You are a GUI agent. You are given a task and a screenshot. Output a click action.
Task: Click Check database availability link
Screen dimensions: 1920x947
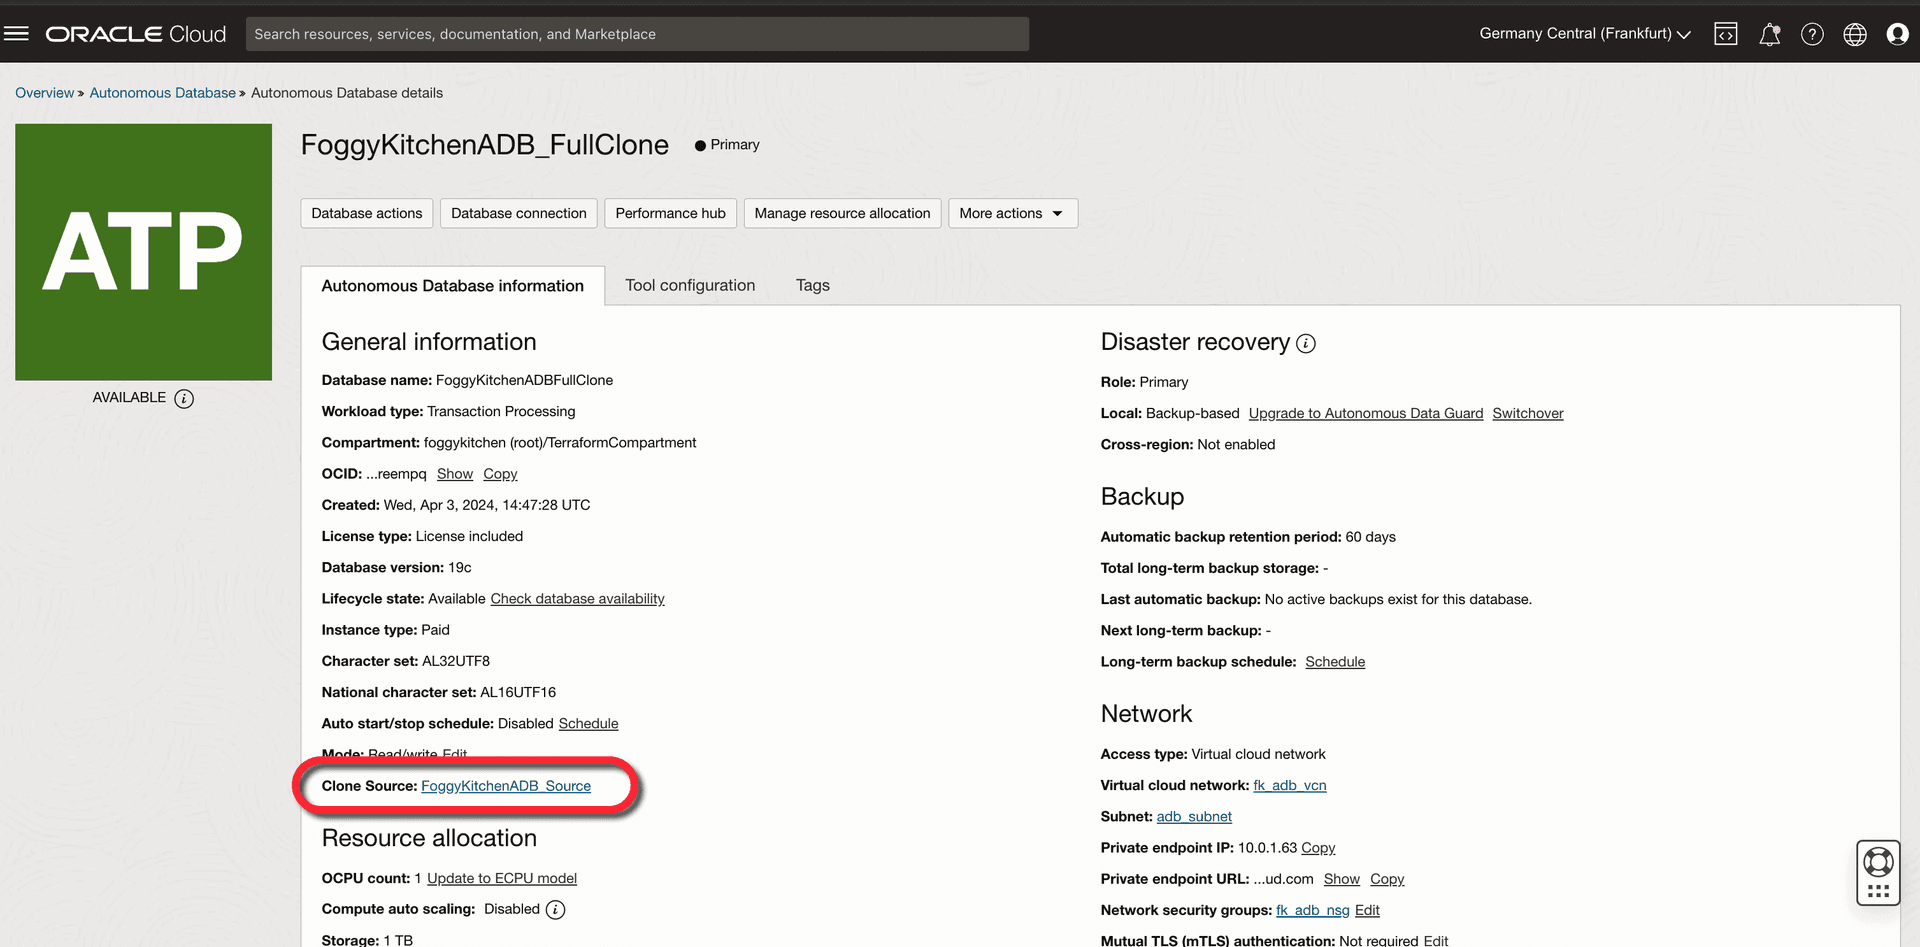click(577, 599)
